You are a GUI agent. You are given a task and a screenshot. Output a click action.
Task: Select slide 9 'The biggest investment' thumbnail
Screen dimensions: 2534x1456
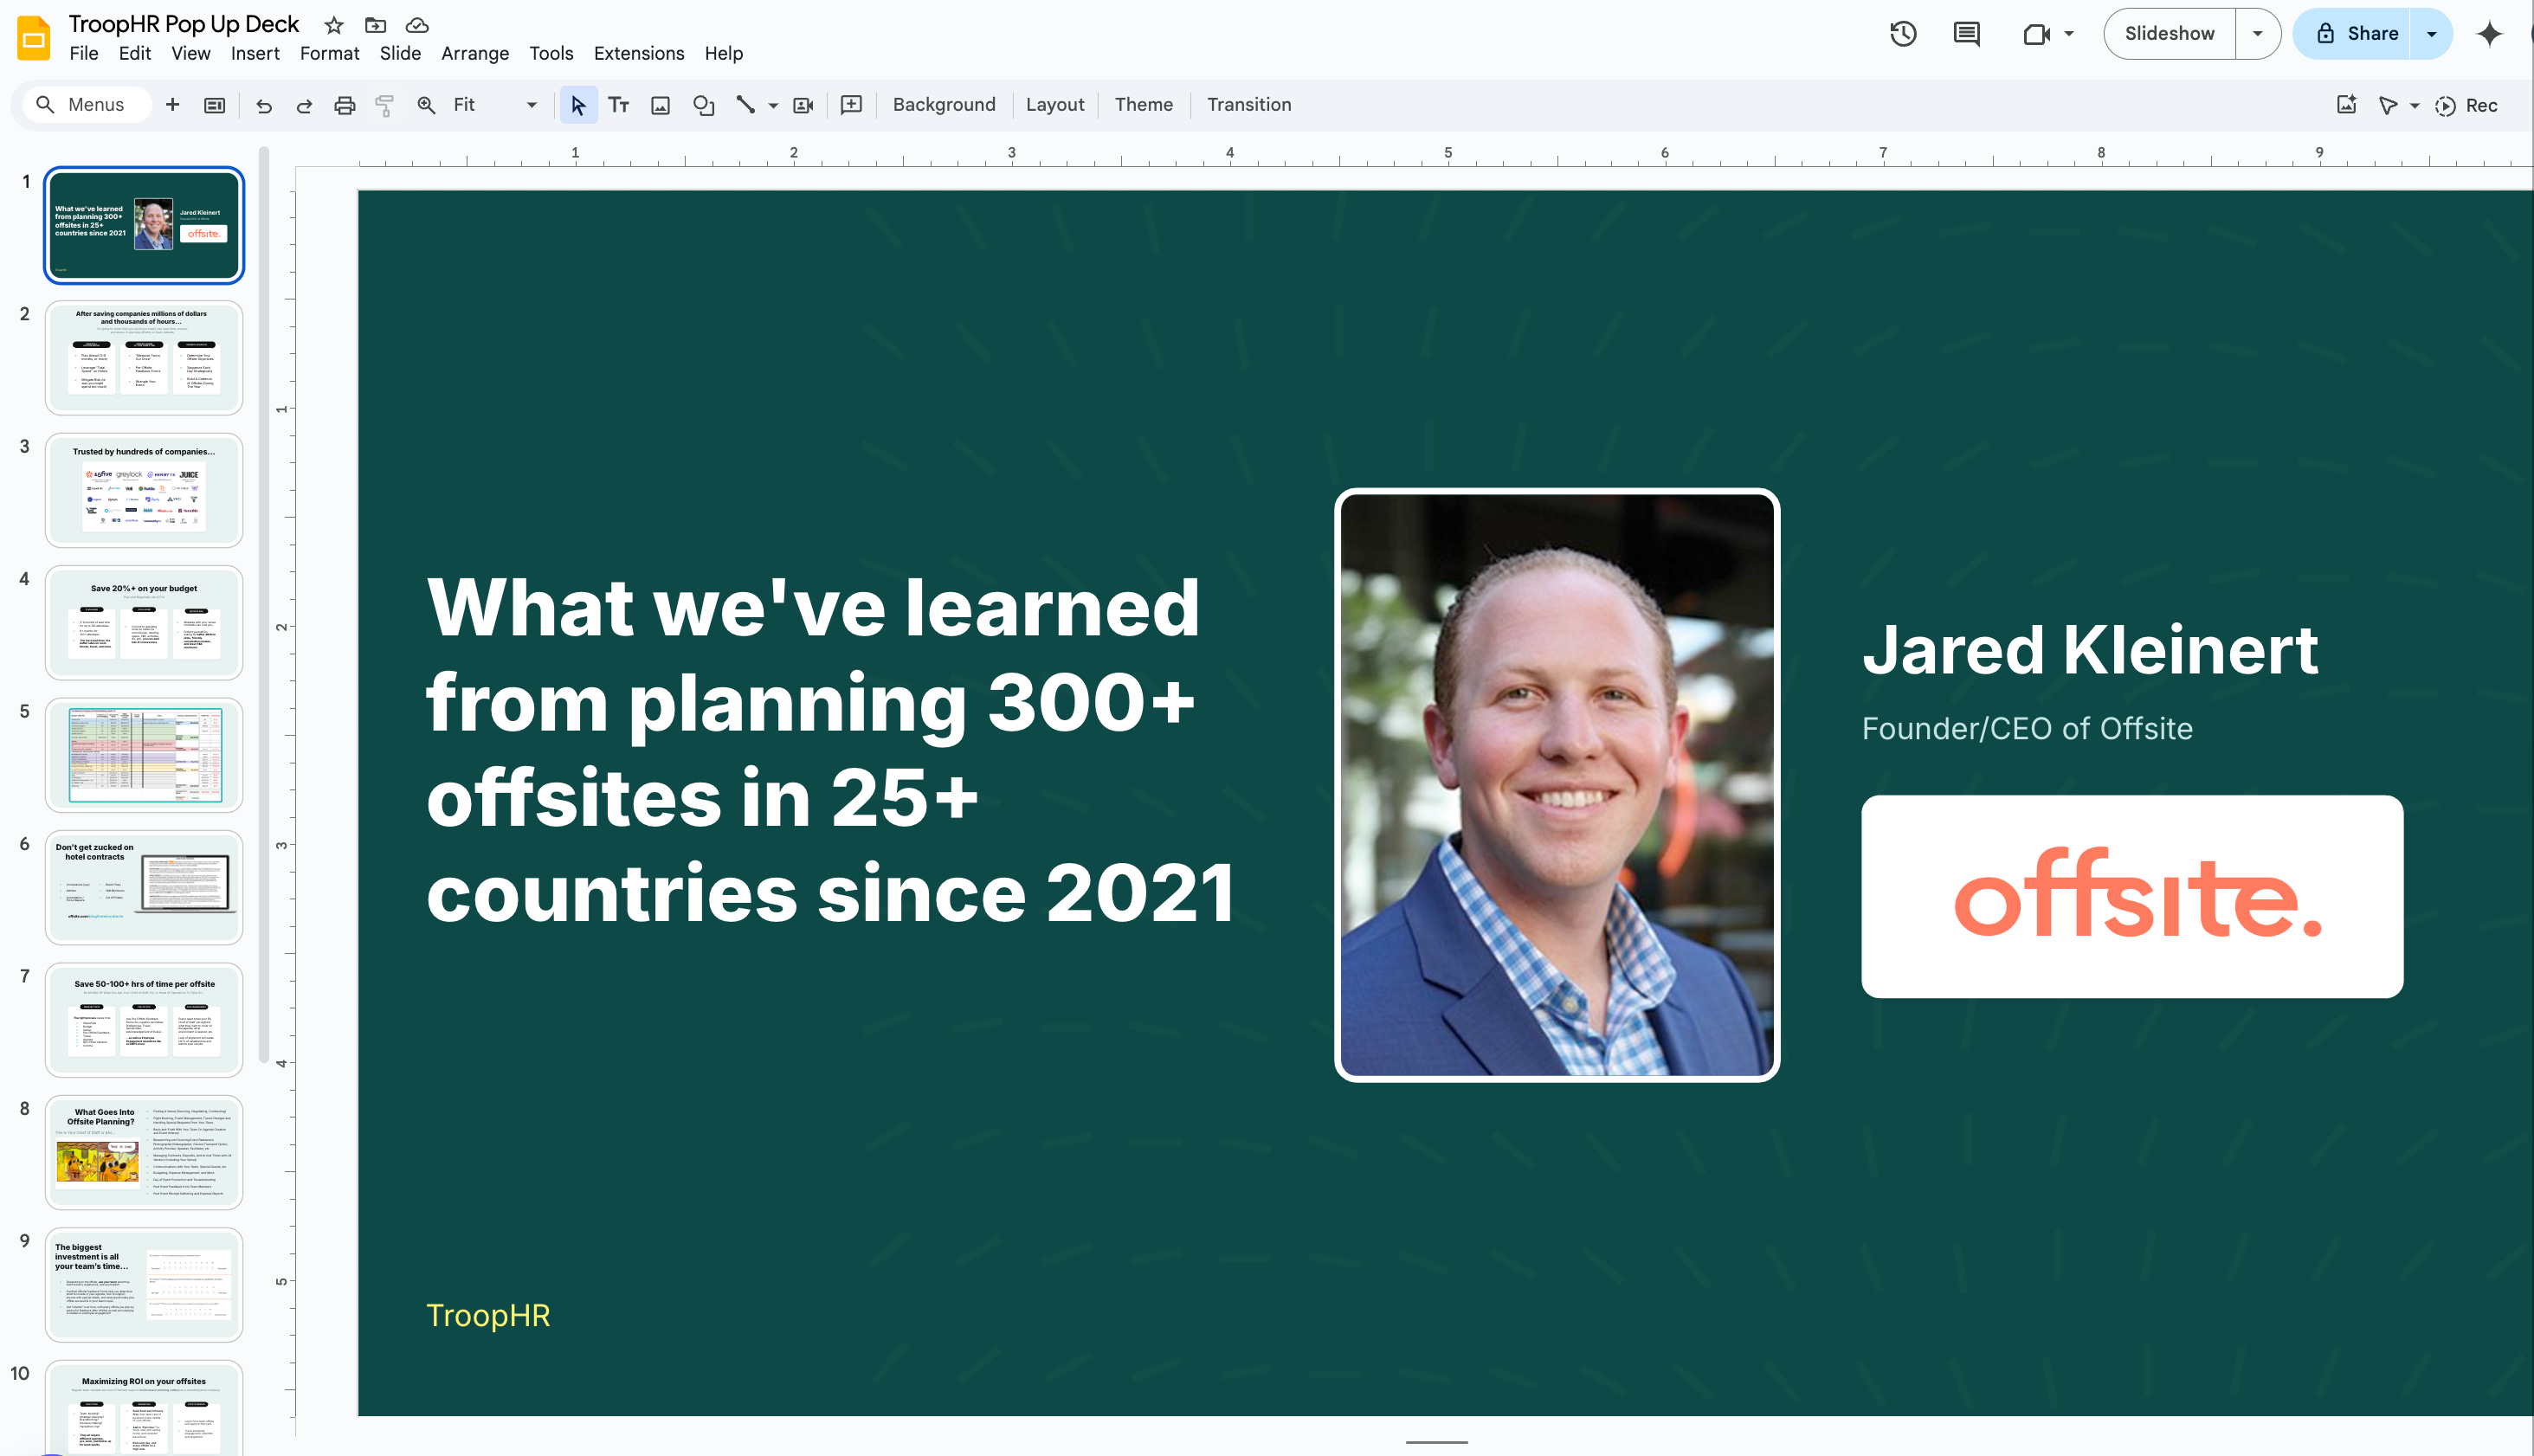click(x=144, y=1285)
